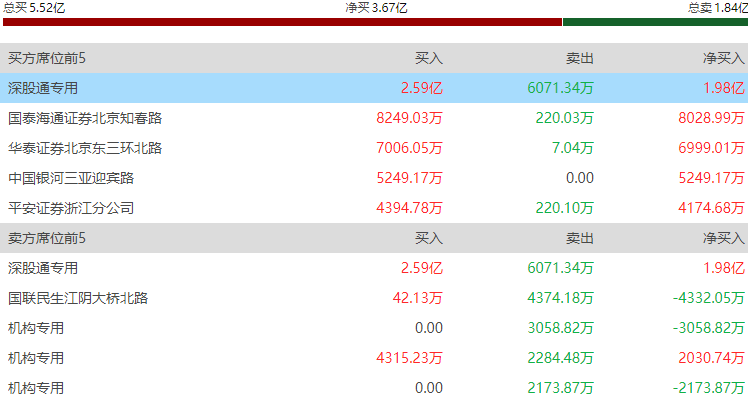Click the 2030.74万 net buy amount
Screen dimensions: 748x400
(711, 358)
